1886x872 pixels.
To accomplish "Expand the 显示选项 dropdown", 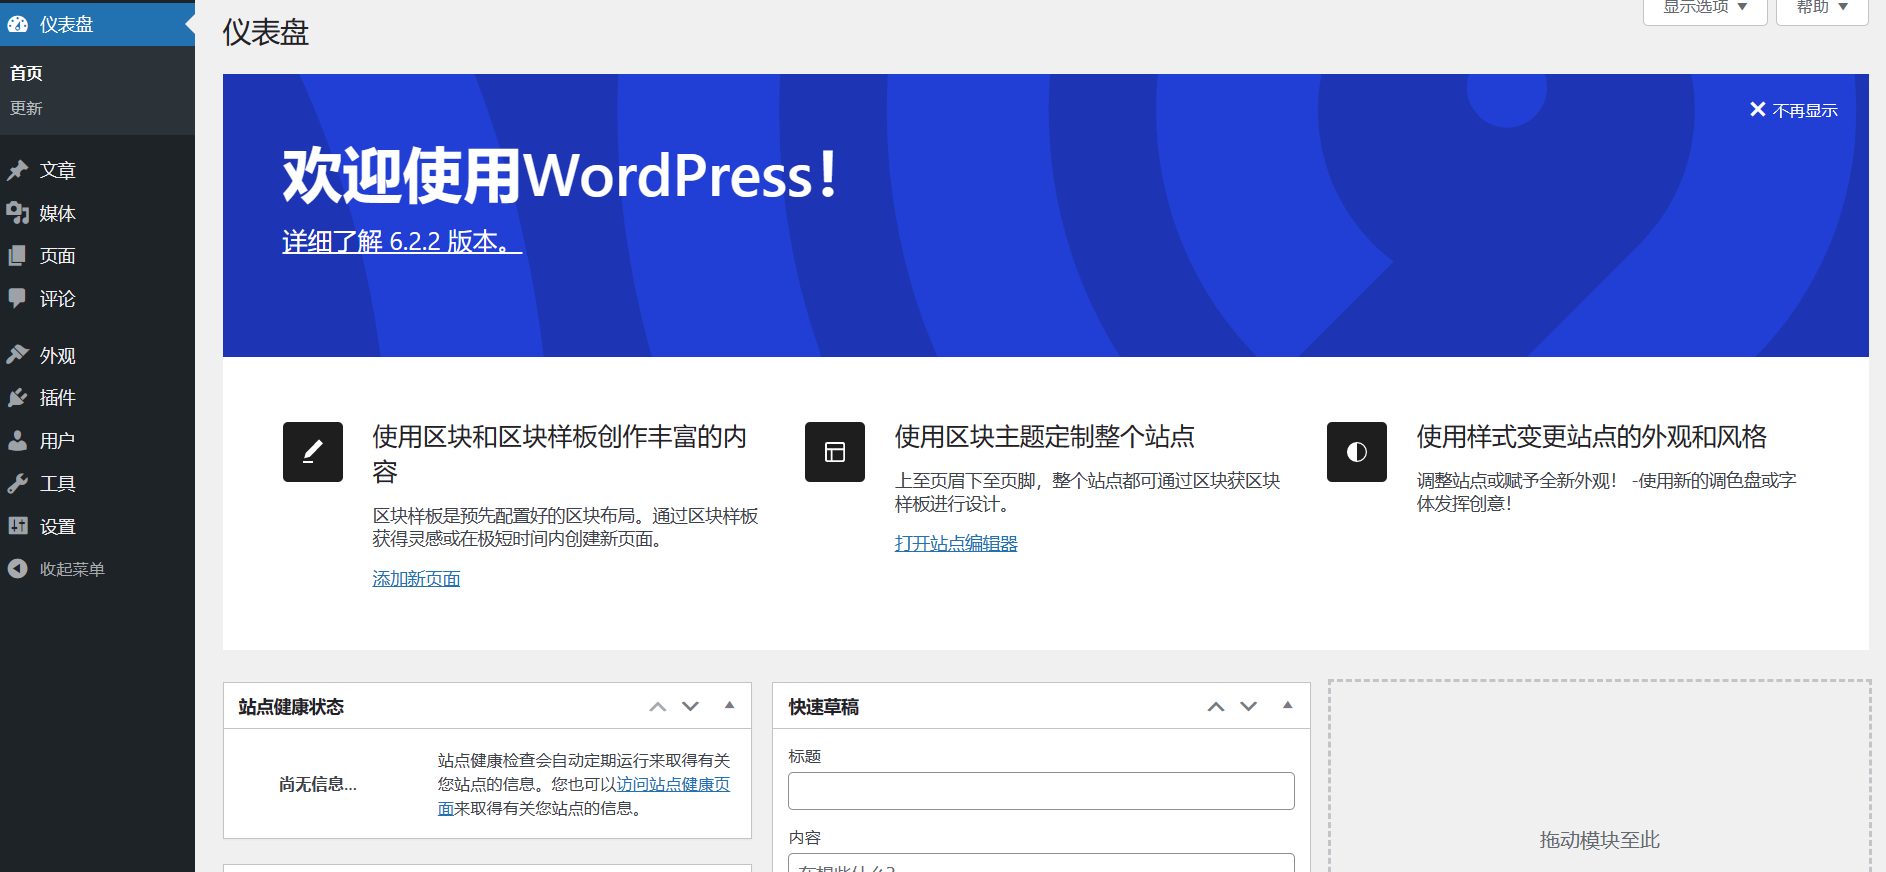I will (x=1705, y=8).
